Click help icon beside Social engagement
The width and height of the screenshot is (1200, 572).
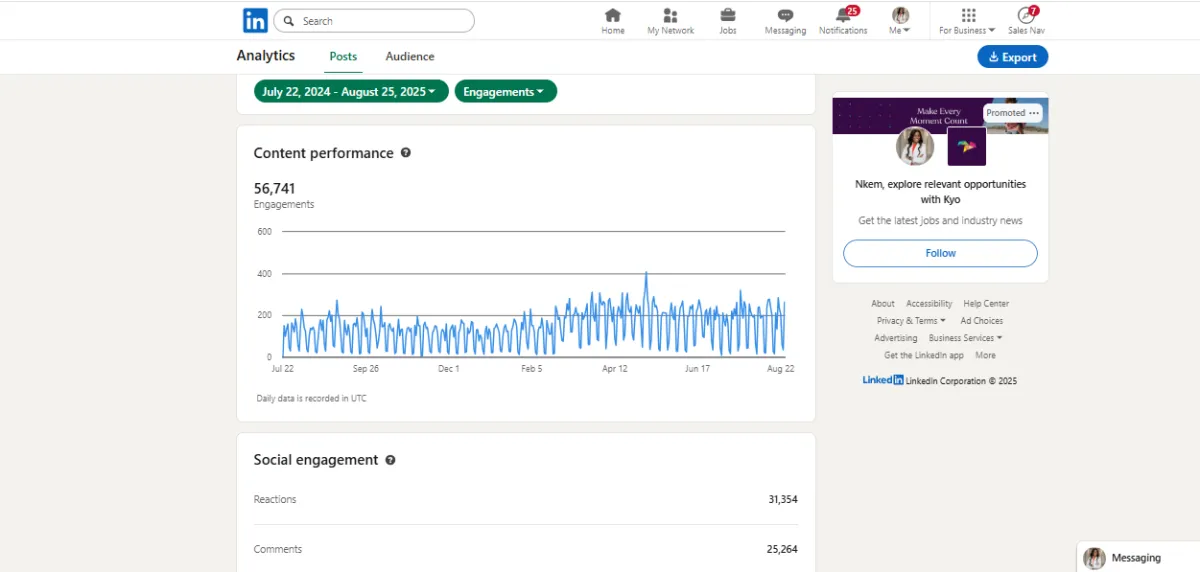pyautogui.click(x=390, y=460)
